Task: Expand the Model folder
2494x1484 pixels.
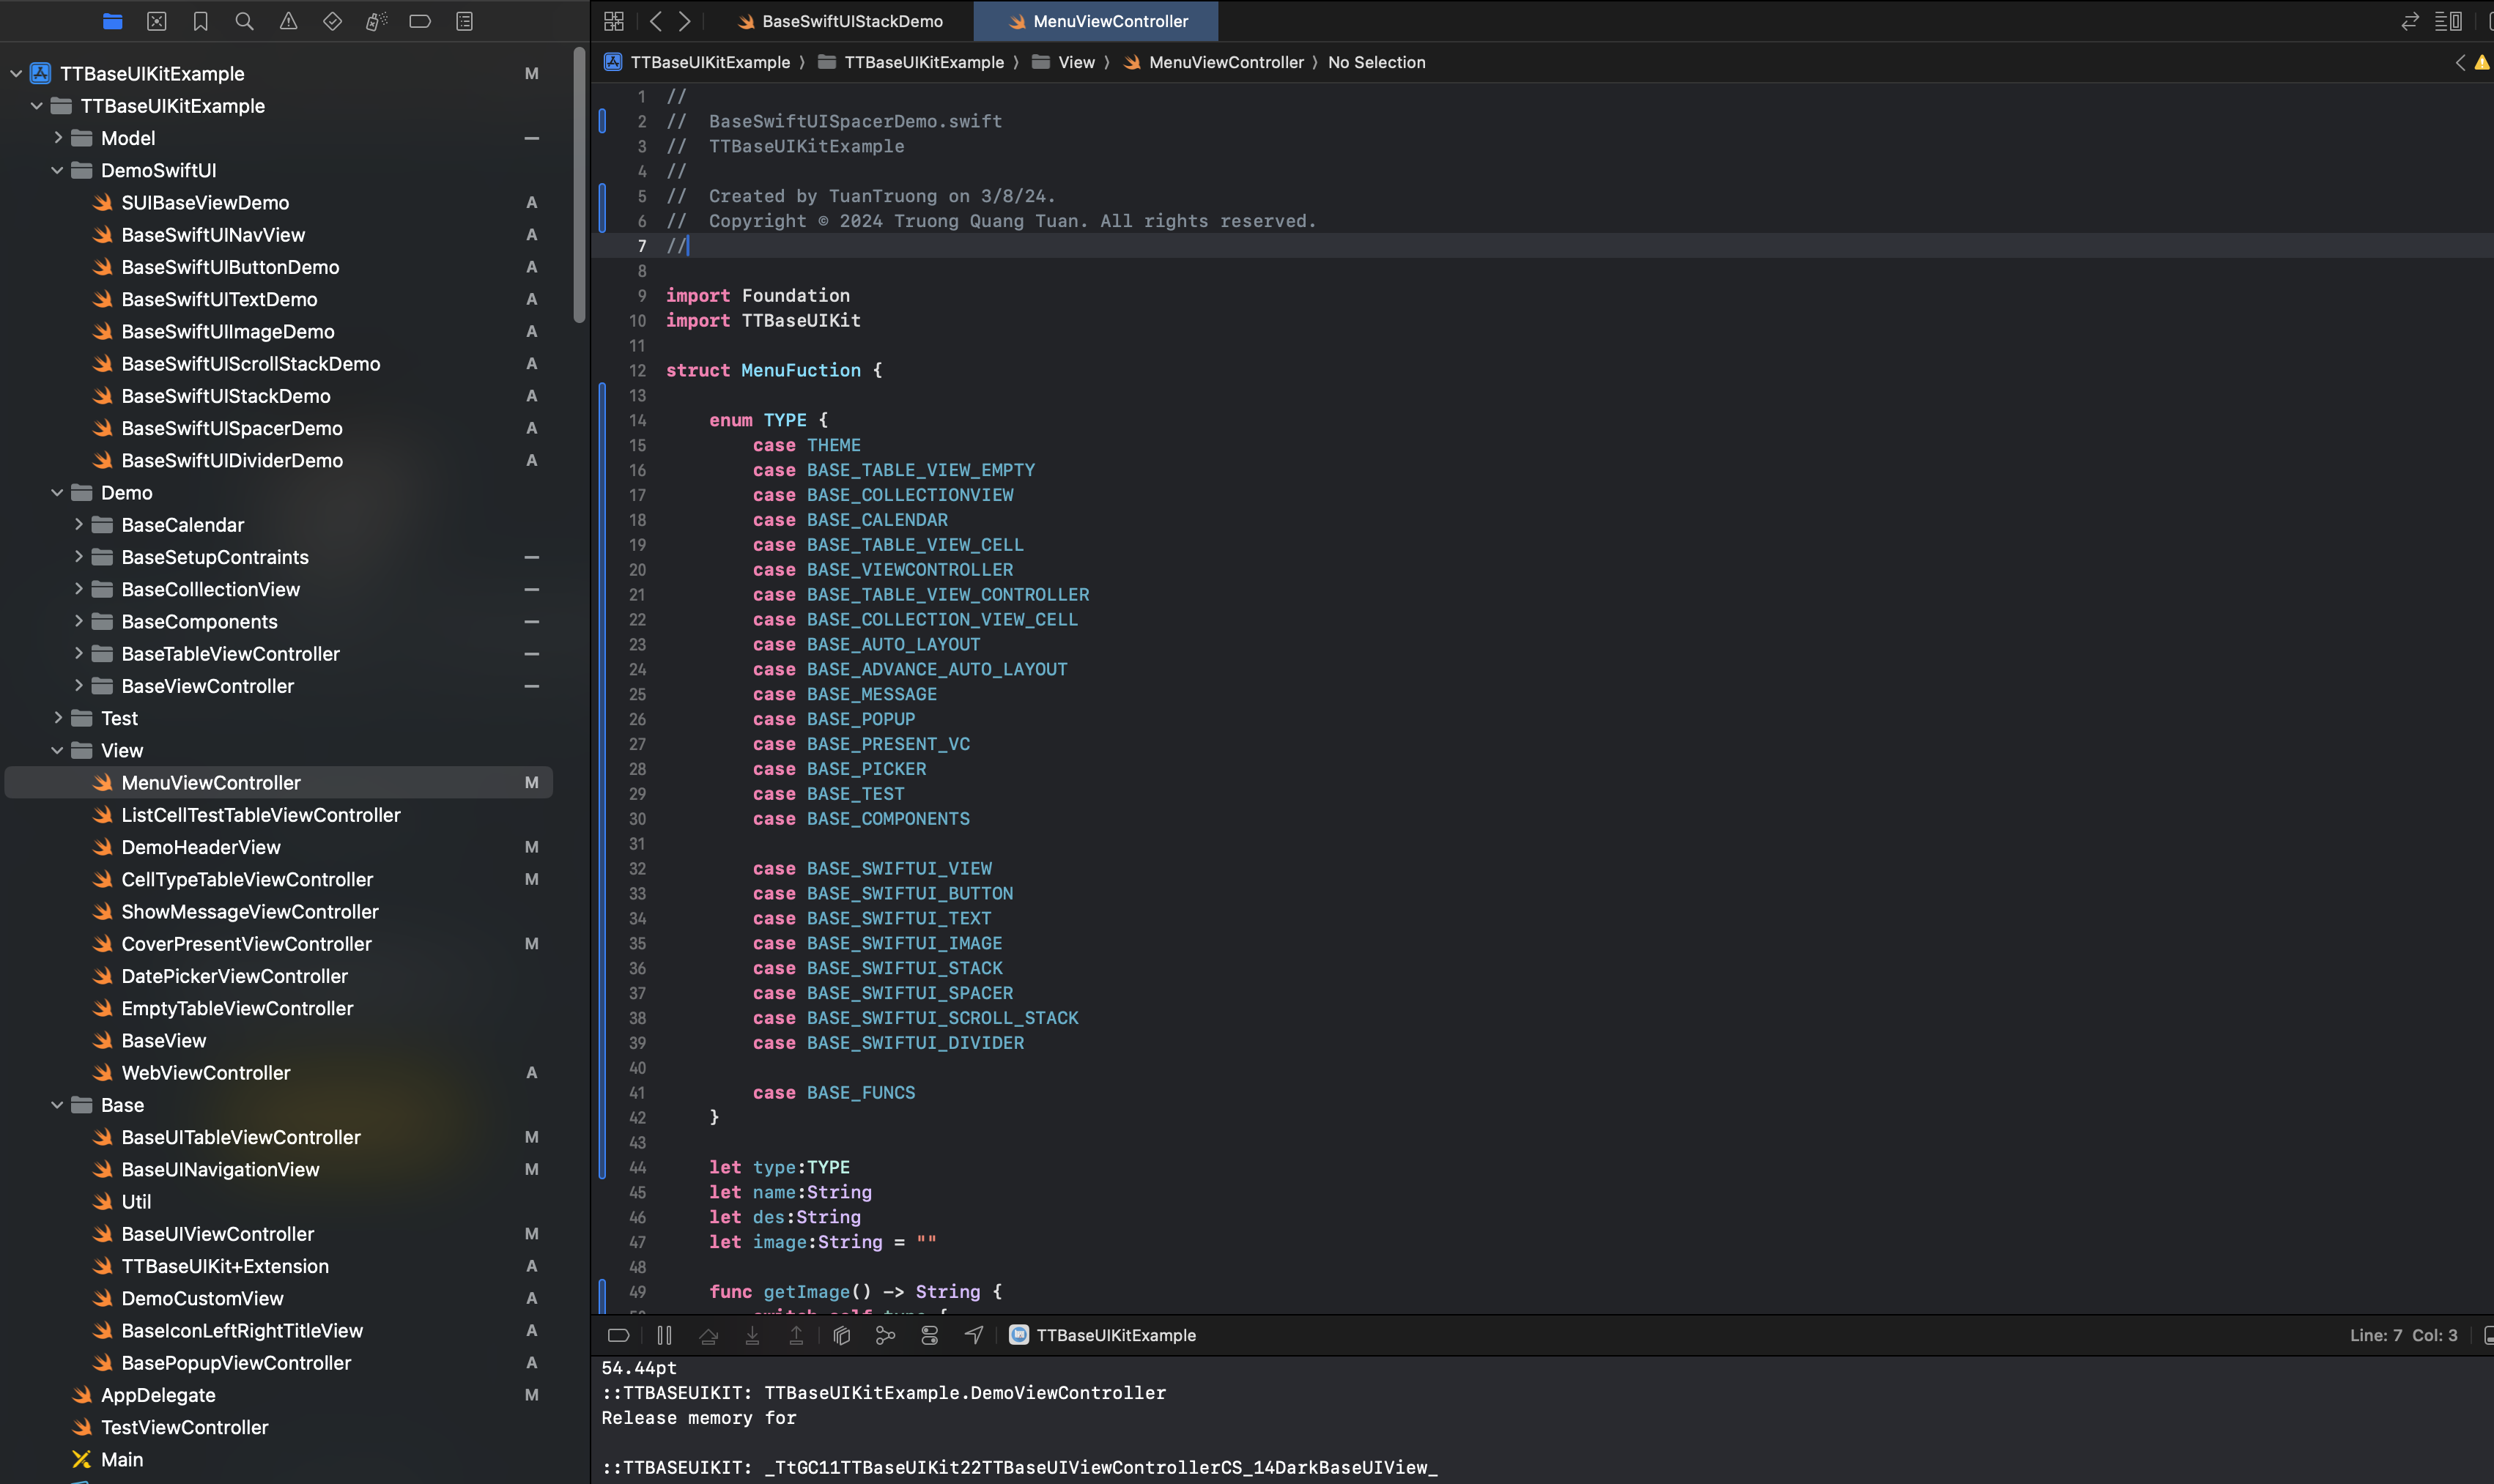Action: [x=57, y=138]
